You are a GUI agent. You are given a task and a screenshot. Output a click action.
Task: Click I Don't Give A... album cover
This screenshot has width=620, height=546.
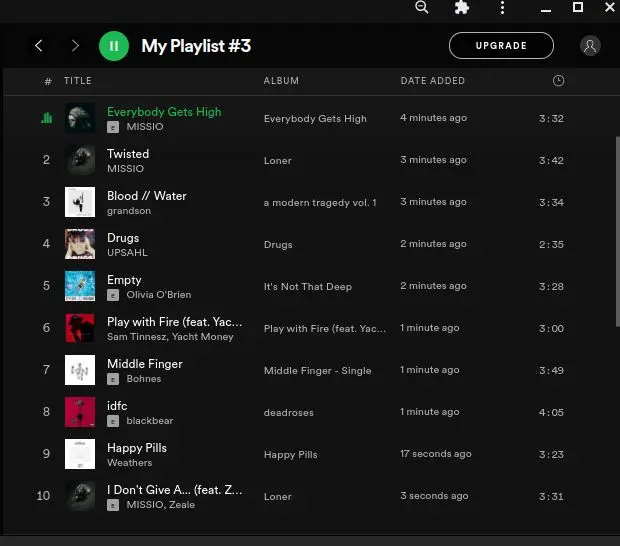click(x=80, y=496)
